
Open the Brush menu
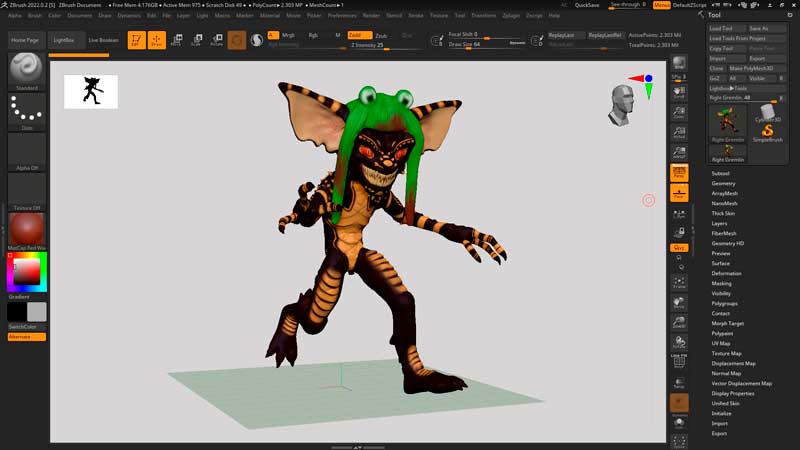click(x=35, y=15)
